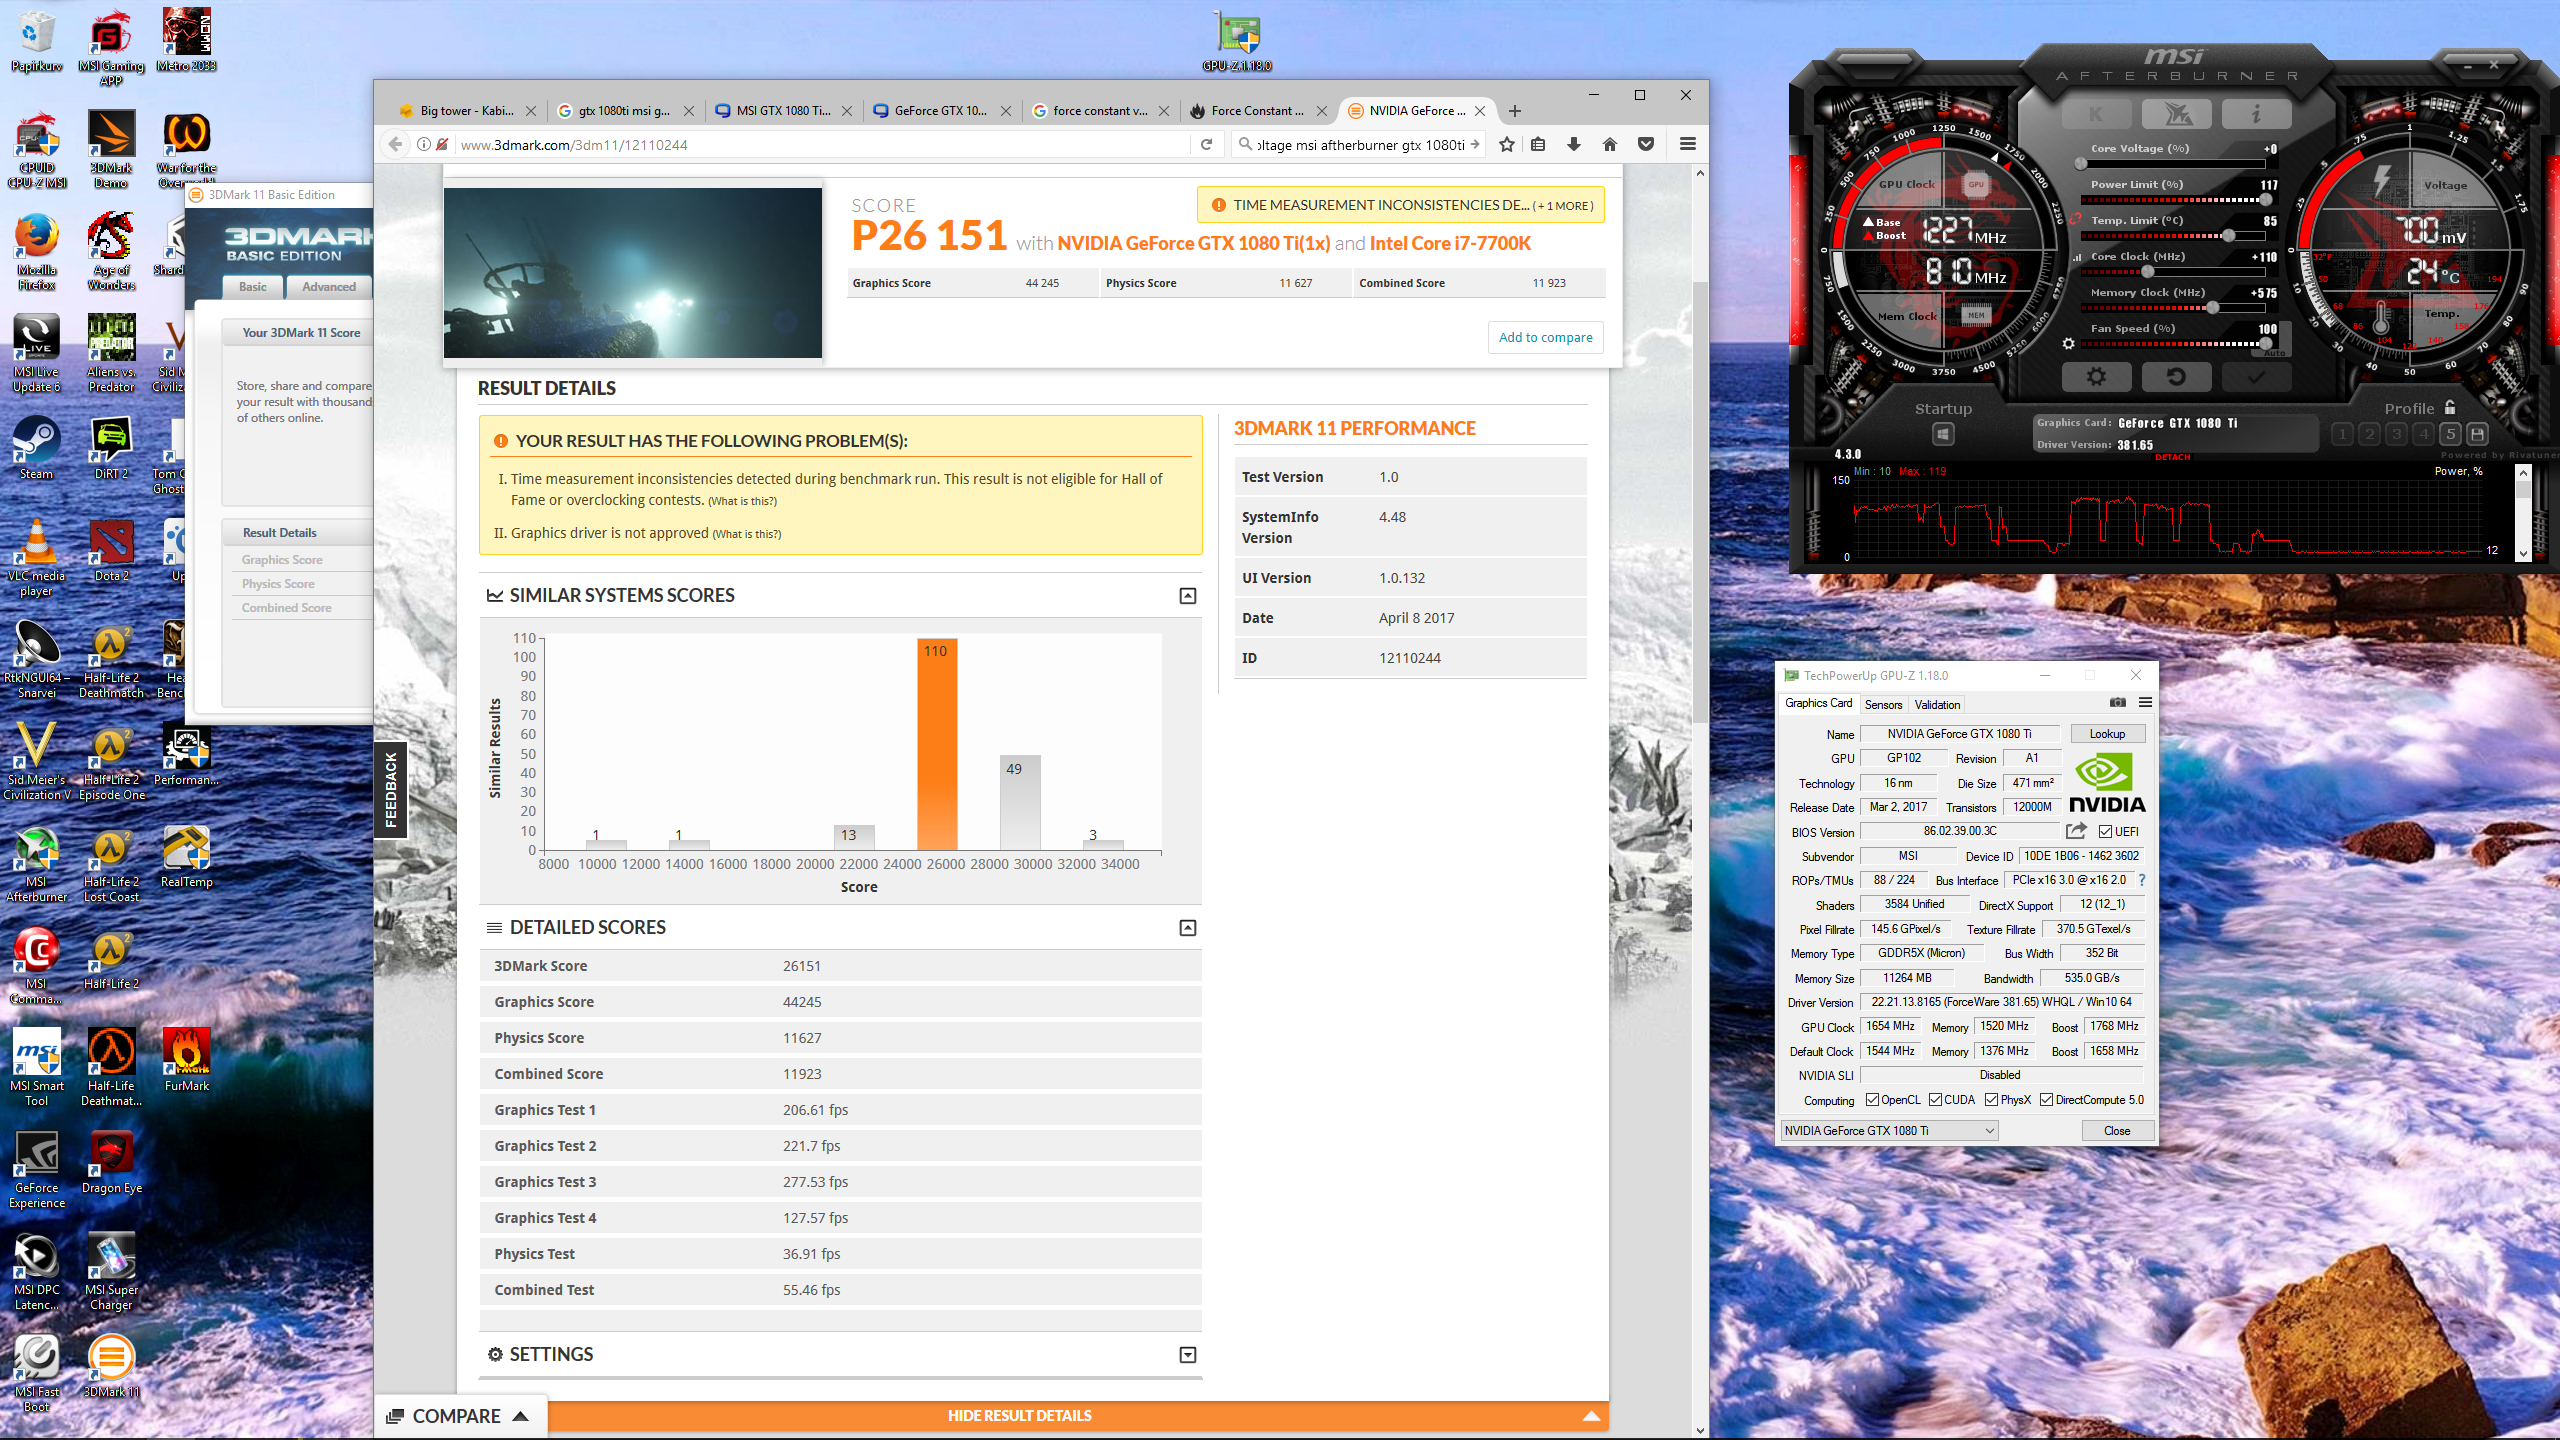Open the Steam desktop icon

coord(36,448)
